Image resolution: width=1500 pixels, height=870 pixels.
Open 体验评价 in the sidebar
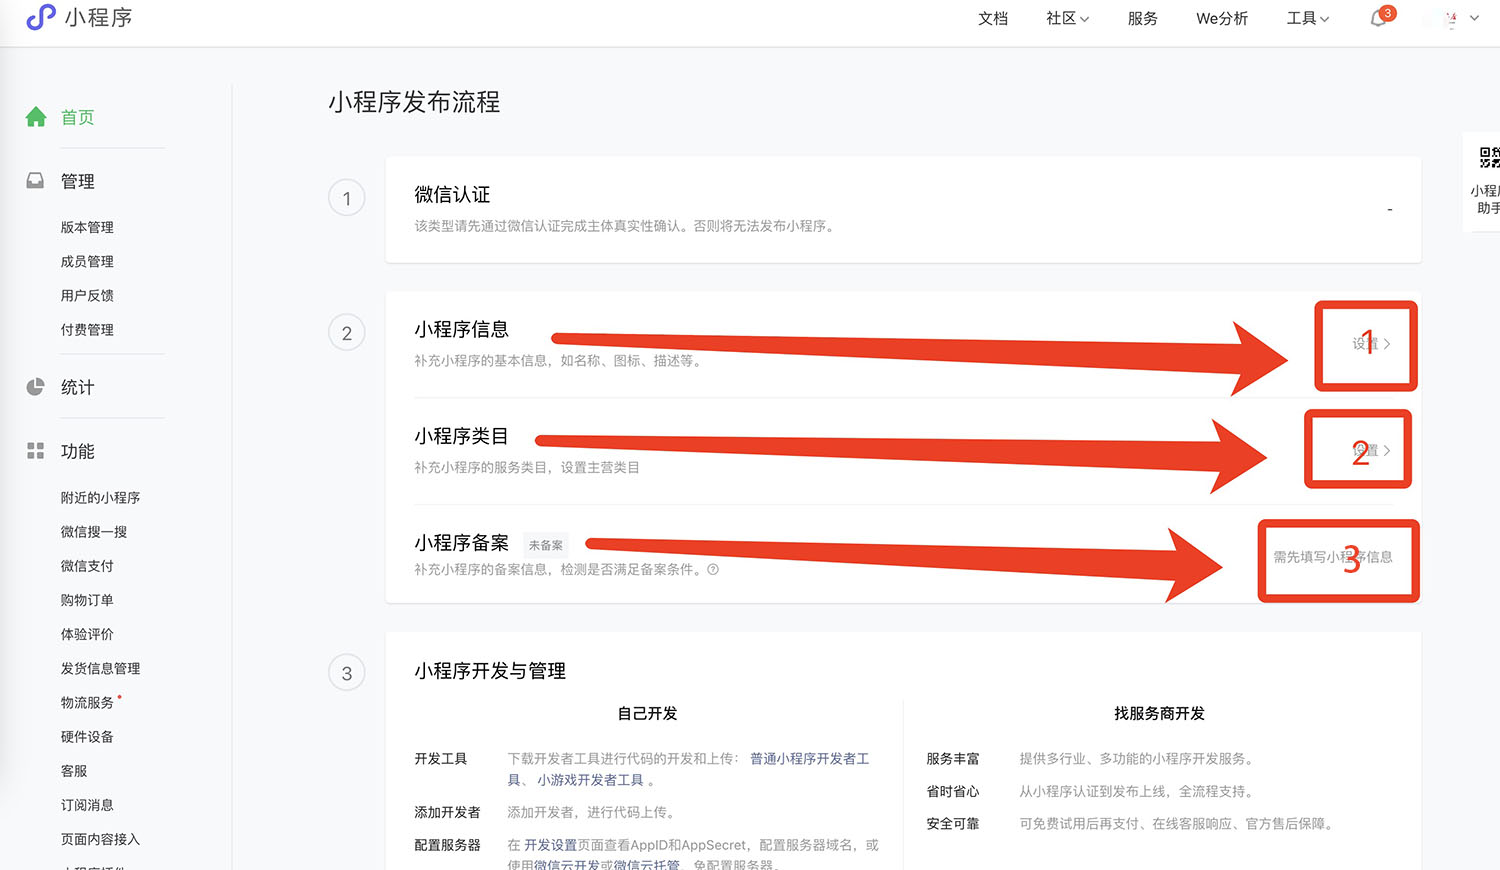tap(87, 633)
